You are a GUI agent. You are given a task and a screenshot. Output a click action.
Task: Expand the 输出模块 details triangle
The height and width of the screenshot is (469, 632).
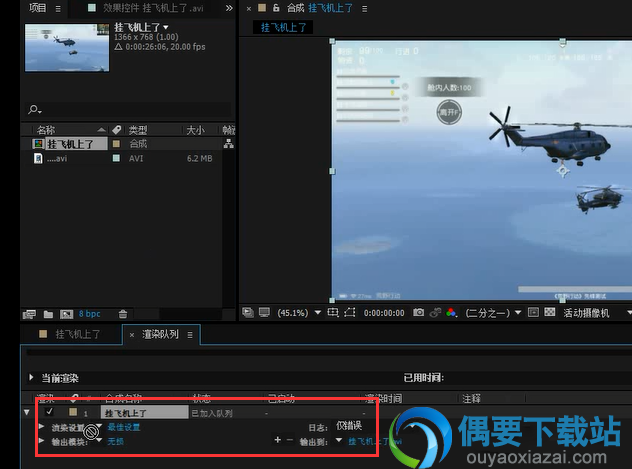(41, 440)
